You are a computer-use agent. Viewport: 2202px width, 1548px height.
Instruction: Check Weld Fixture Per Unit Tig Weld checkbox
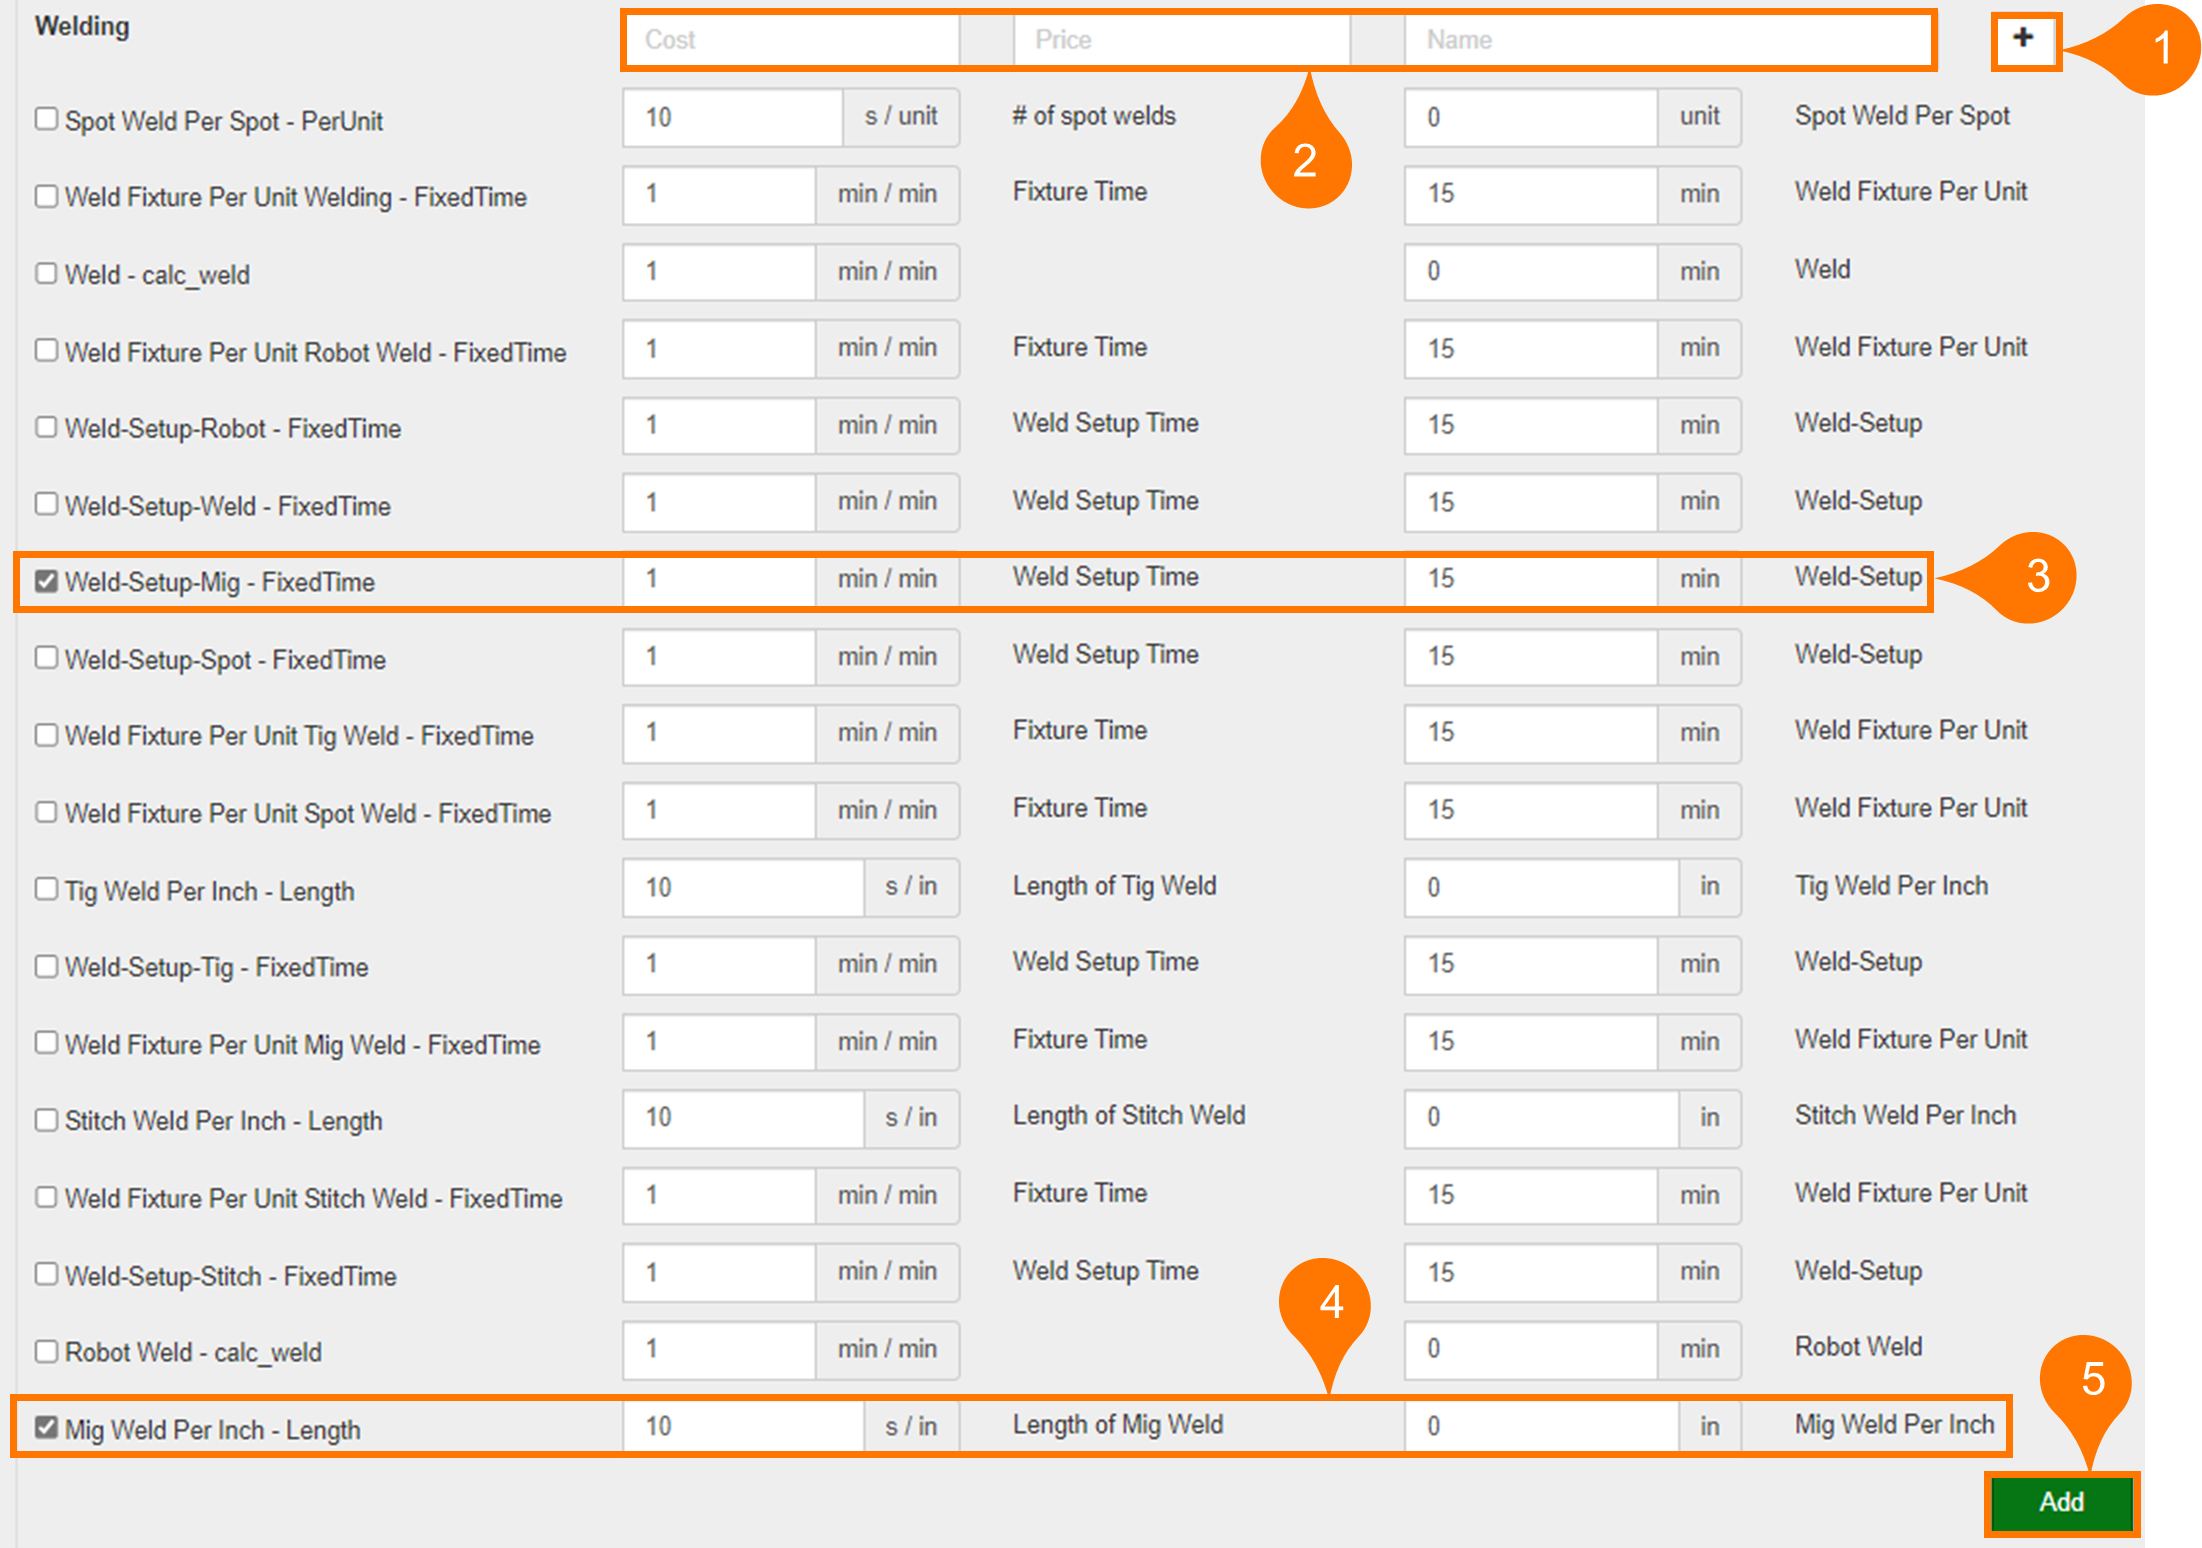pos(46,735)
